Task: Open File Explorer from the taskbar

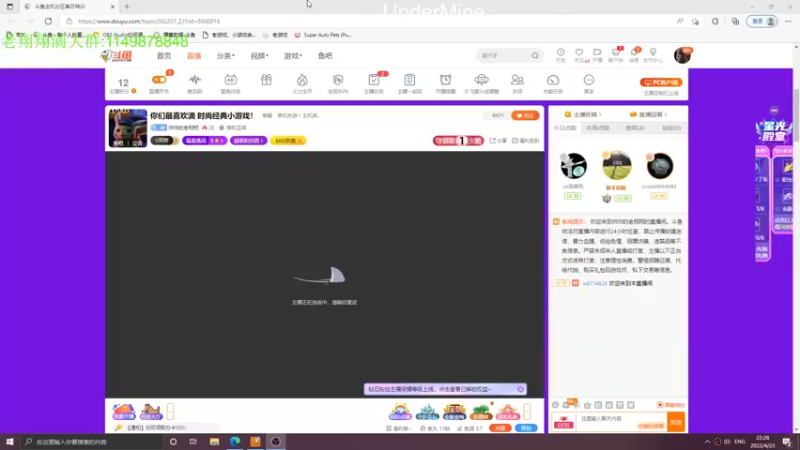Action: [214, 441]
